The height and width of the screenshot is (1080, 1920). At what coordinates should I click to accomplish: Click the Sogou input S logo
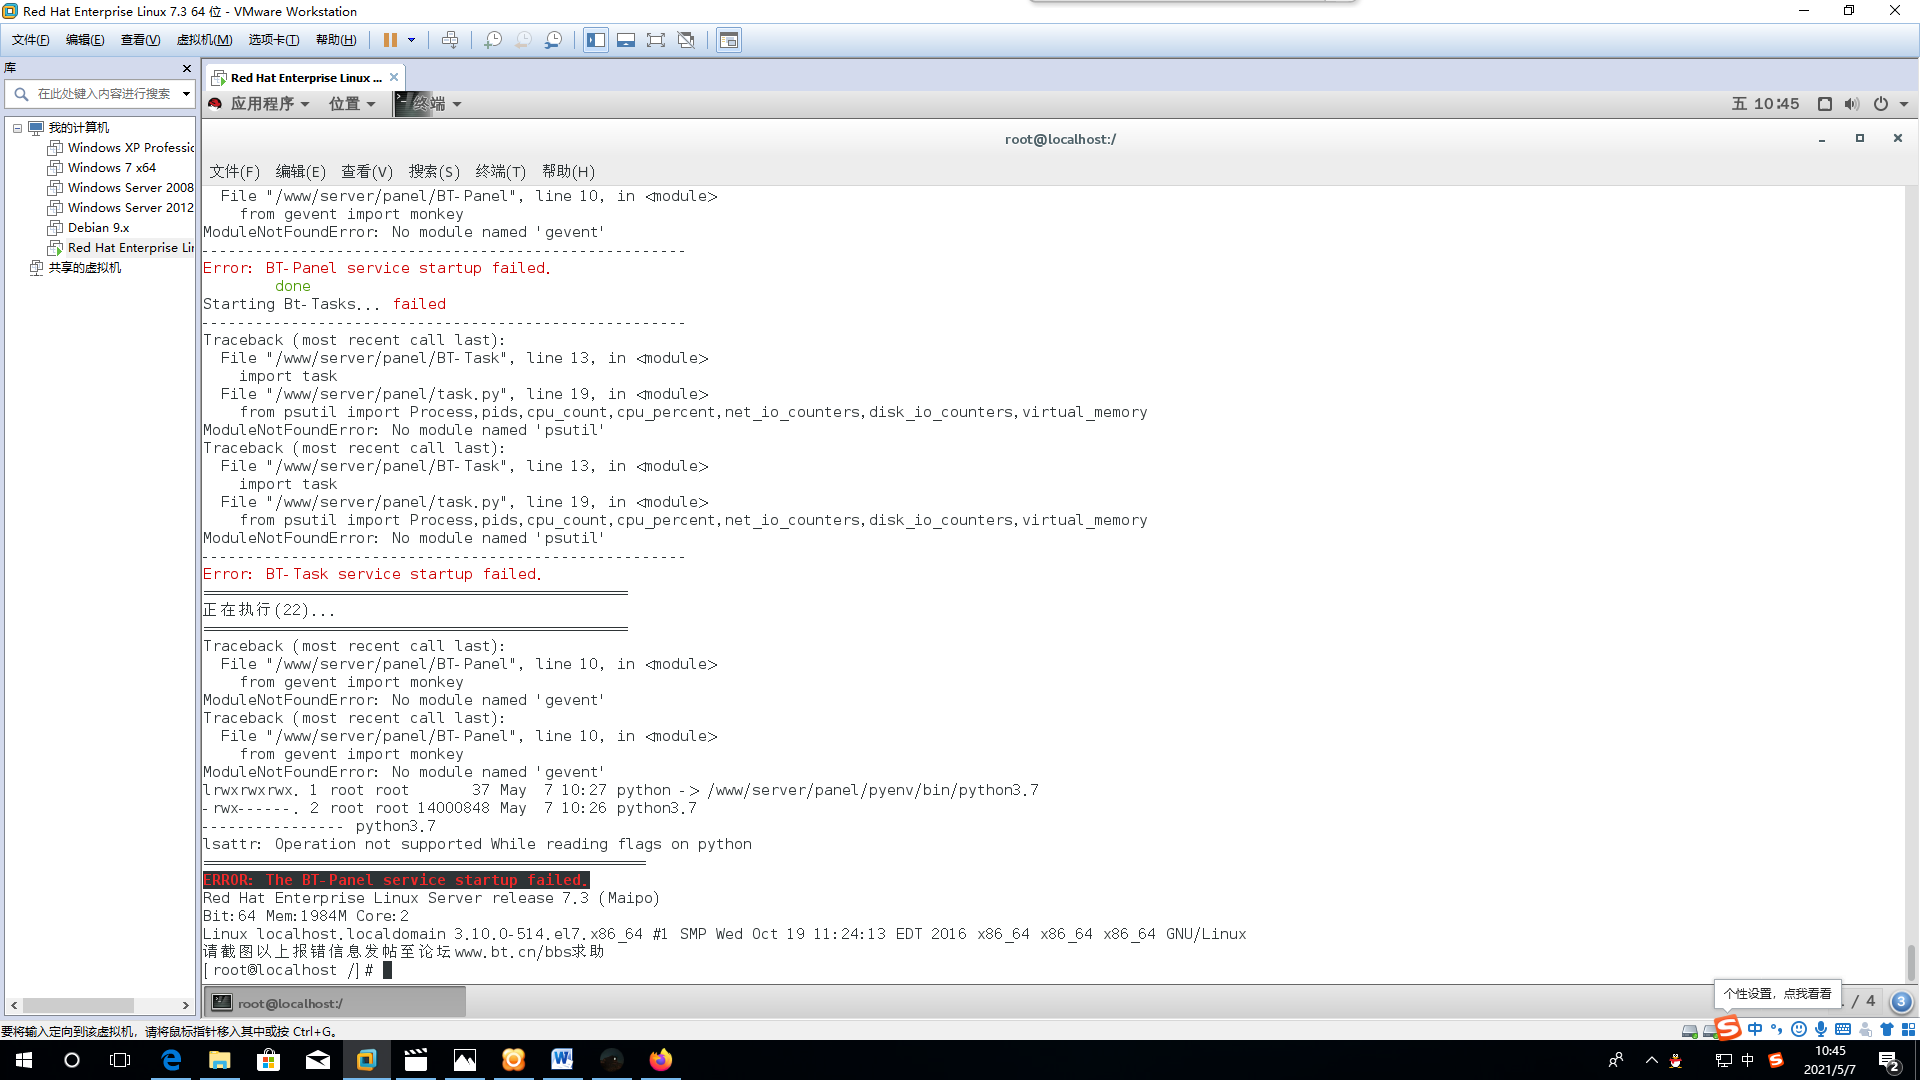click(1728, 1028)
